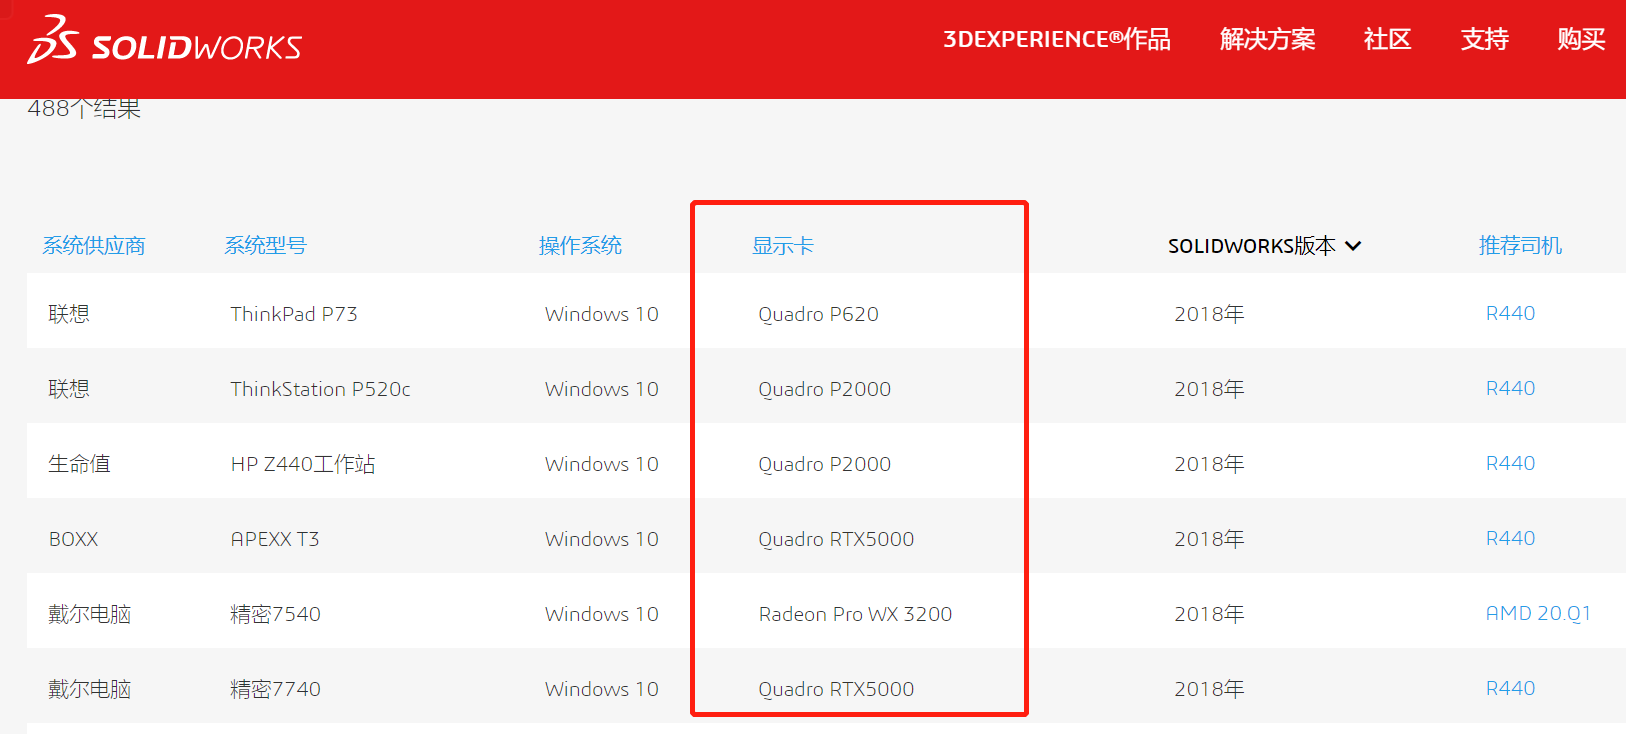Click 2018年 in 精密7540 row
The height and width of the screenshot is (734, 1626).
(x=1209, y=614)
